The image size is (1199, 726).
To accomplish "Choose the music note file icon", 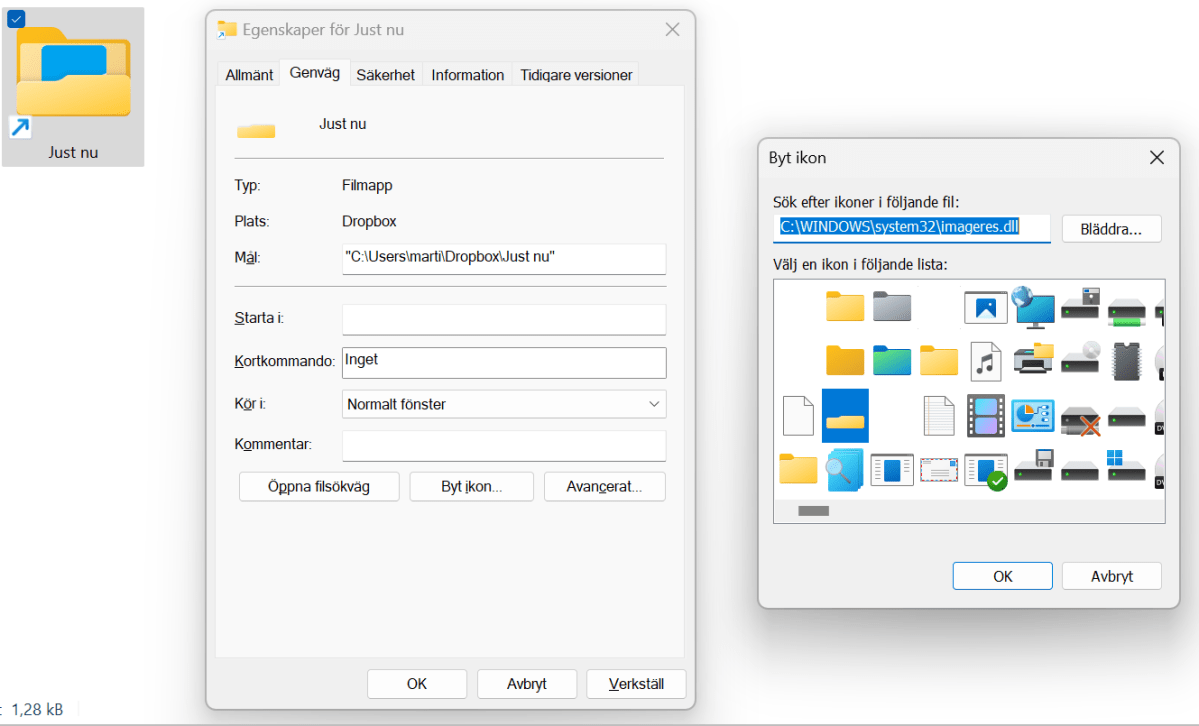I will [985, 361].
